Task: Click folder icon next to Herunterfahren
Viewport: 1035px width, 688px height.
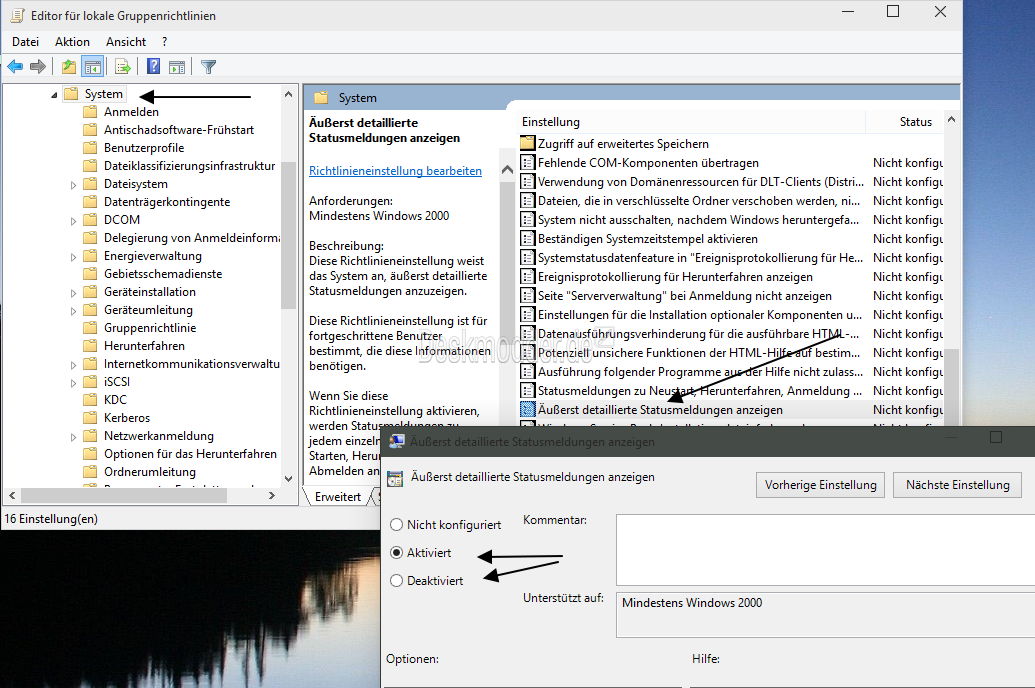Action: [x=90, y=345]
